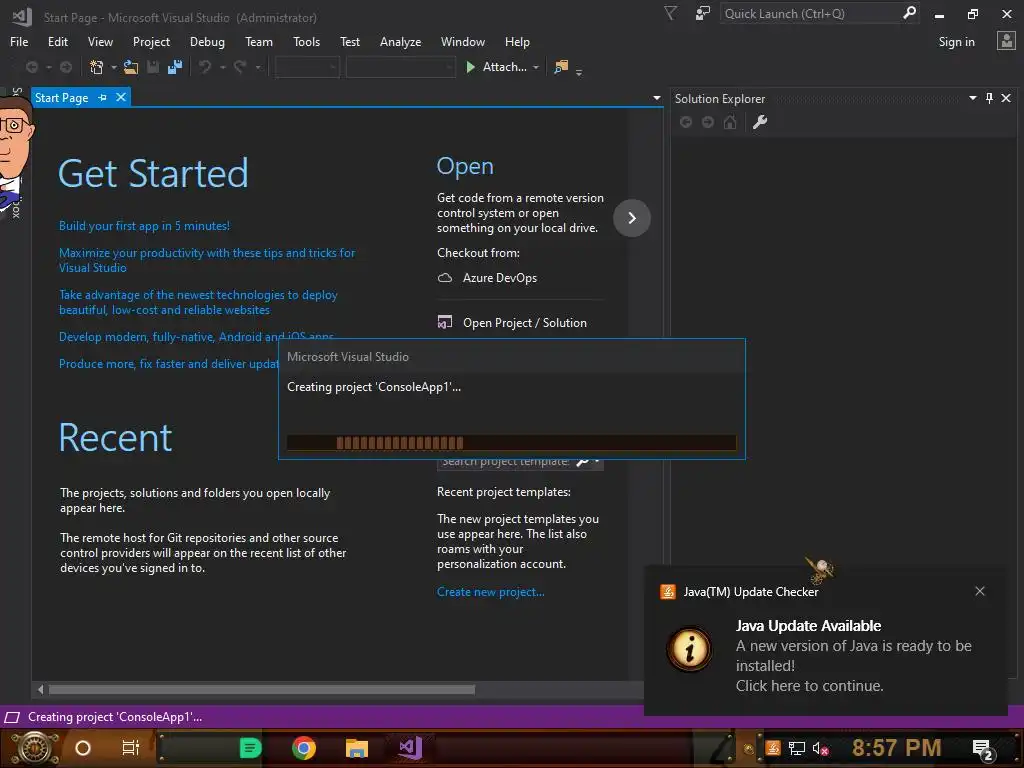Click Build your first app in 5 minutes link
This screenshot has width=1024, height=768.
coord(144,226)
